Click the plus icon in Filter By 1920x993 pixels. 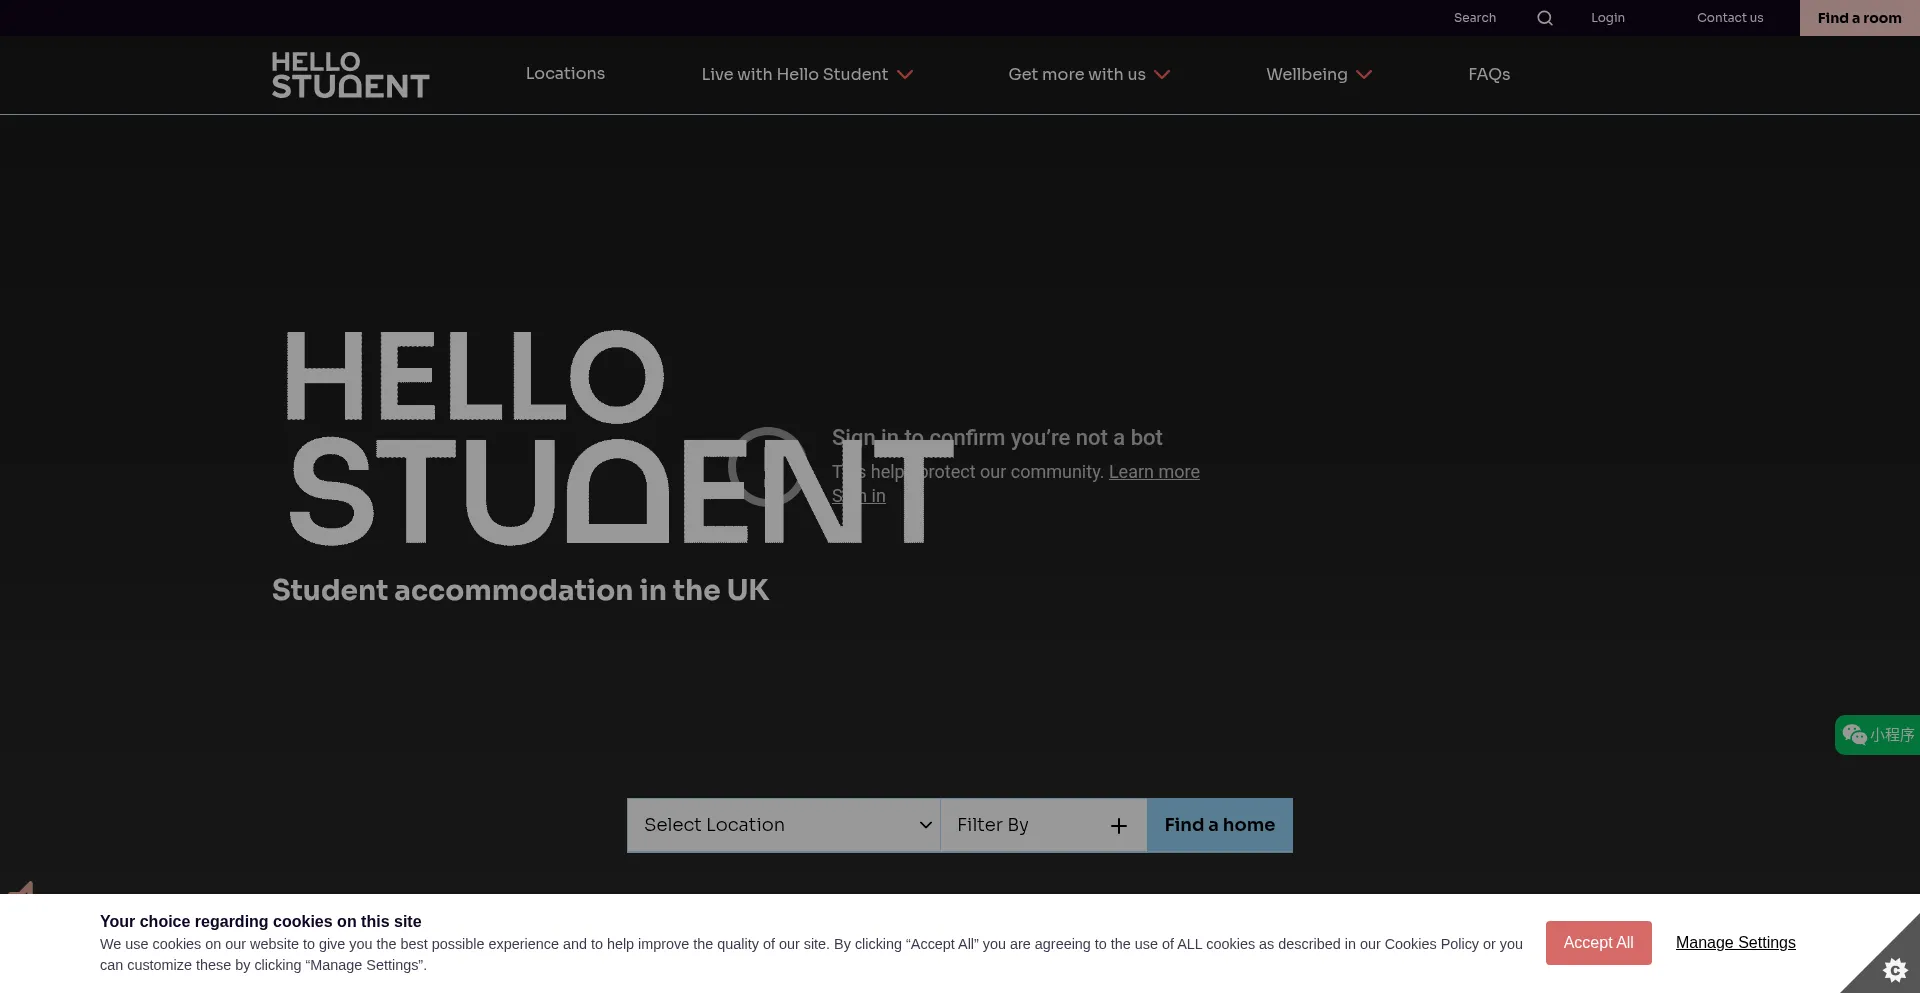coord(1119,826)
